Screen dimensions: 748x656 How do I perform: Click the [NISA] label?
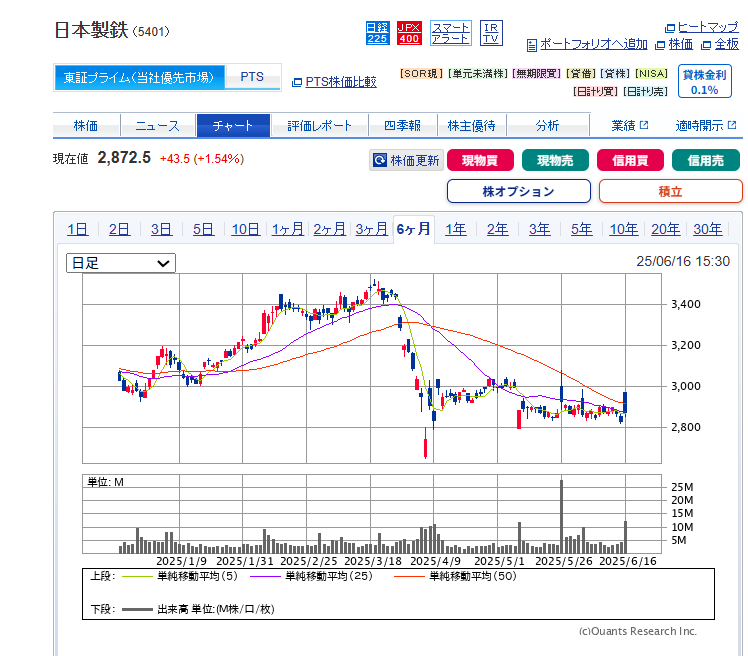[652, 73]
